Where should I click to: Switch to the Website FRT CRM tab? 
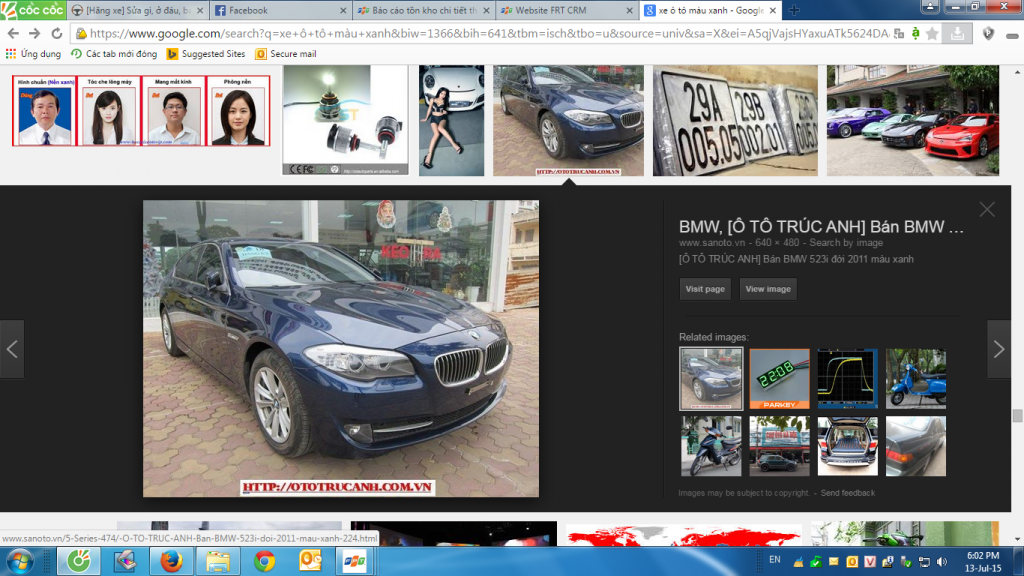[x=567, y=10]
